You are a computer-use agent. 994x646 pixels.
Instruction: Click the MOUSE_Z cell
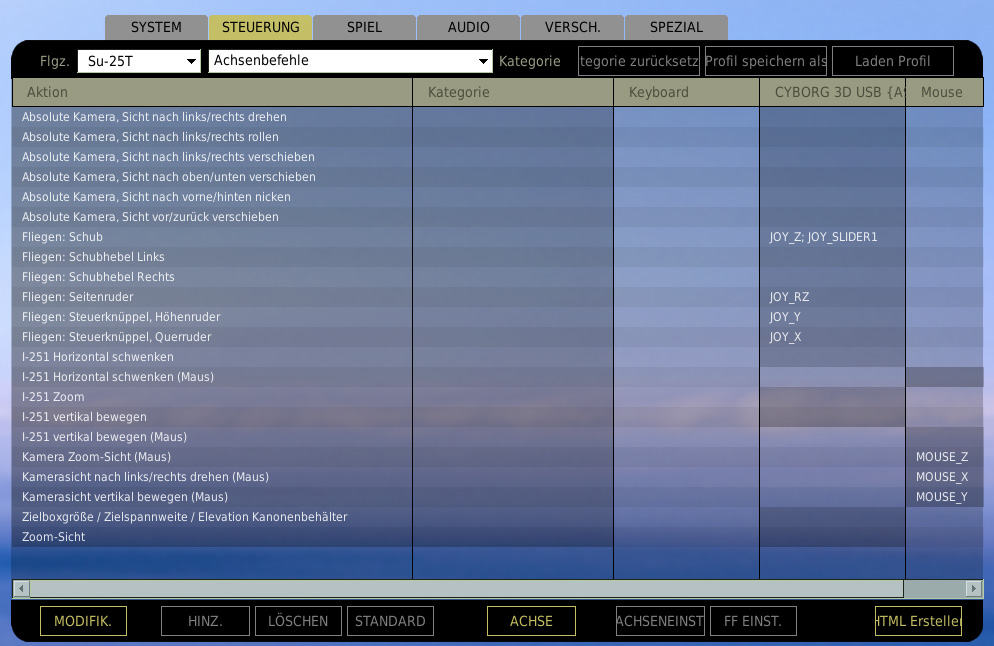945,456
